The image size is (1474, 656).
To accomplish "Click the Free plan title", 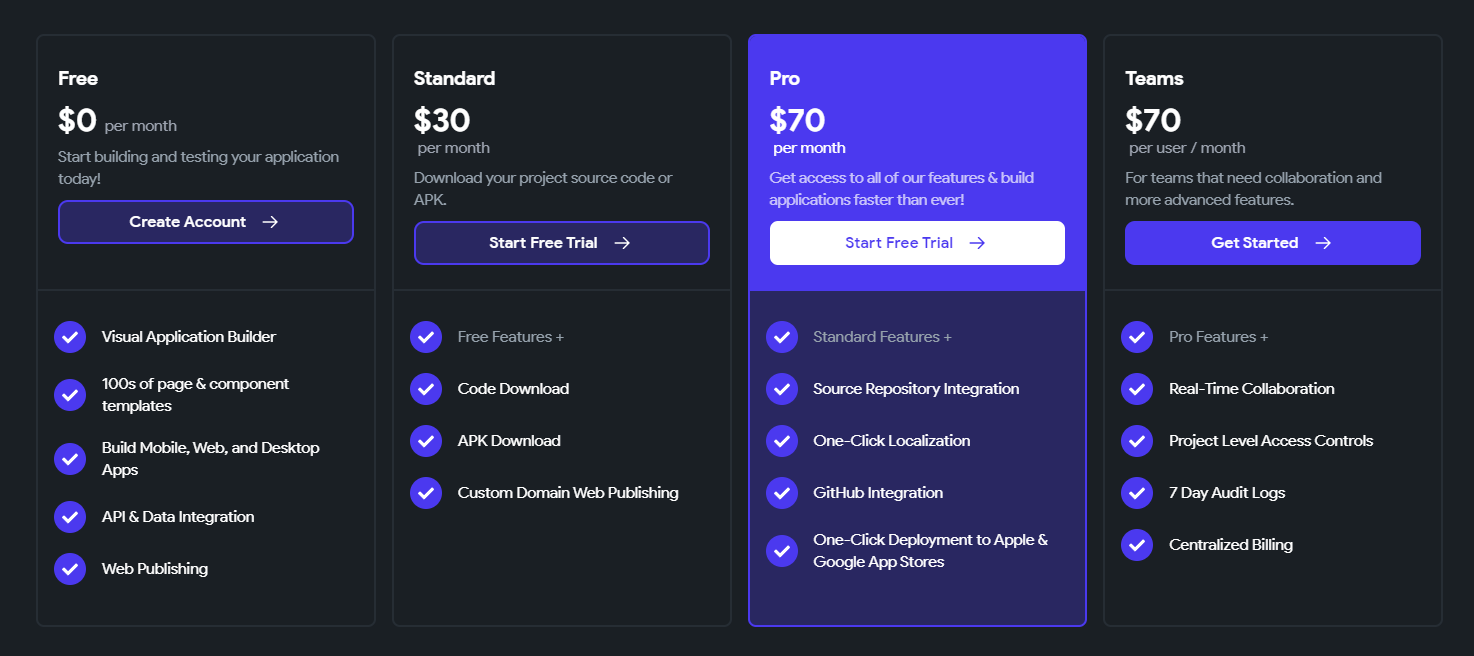I will pos(78,78).
